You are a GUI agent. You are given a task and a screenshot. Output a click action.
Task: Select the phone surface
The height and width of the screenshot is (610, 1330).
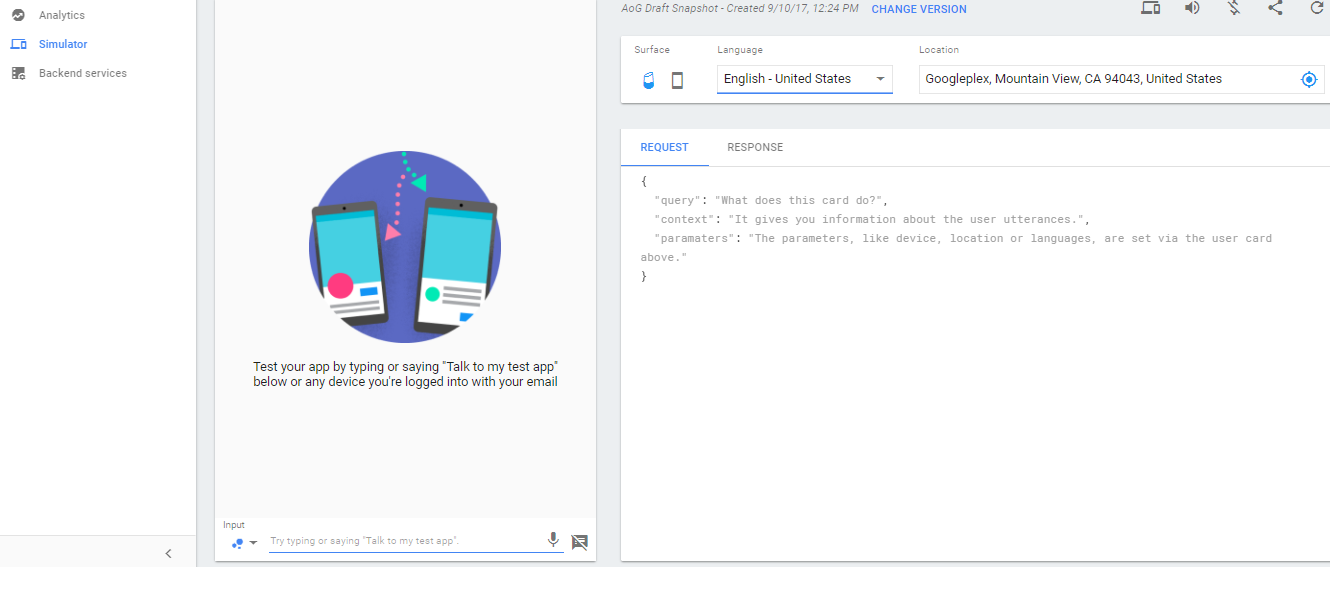(x=677, y=80)
